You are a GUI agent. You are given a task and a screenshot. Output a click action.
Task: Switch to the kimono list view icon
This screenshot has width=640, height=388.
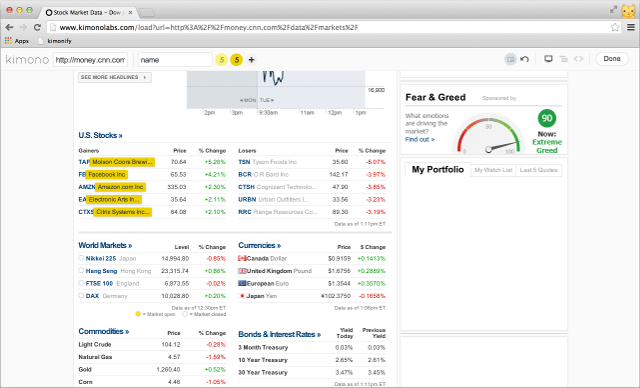click(x=564, y=59)
